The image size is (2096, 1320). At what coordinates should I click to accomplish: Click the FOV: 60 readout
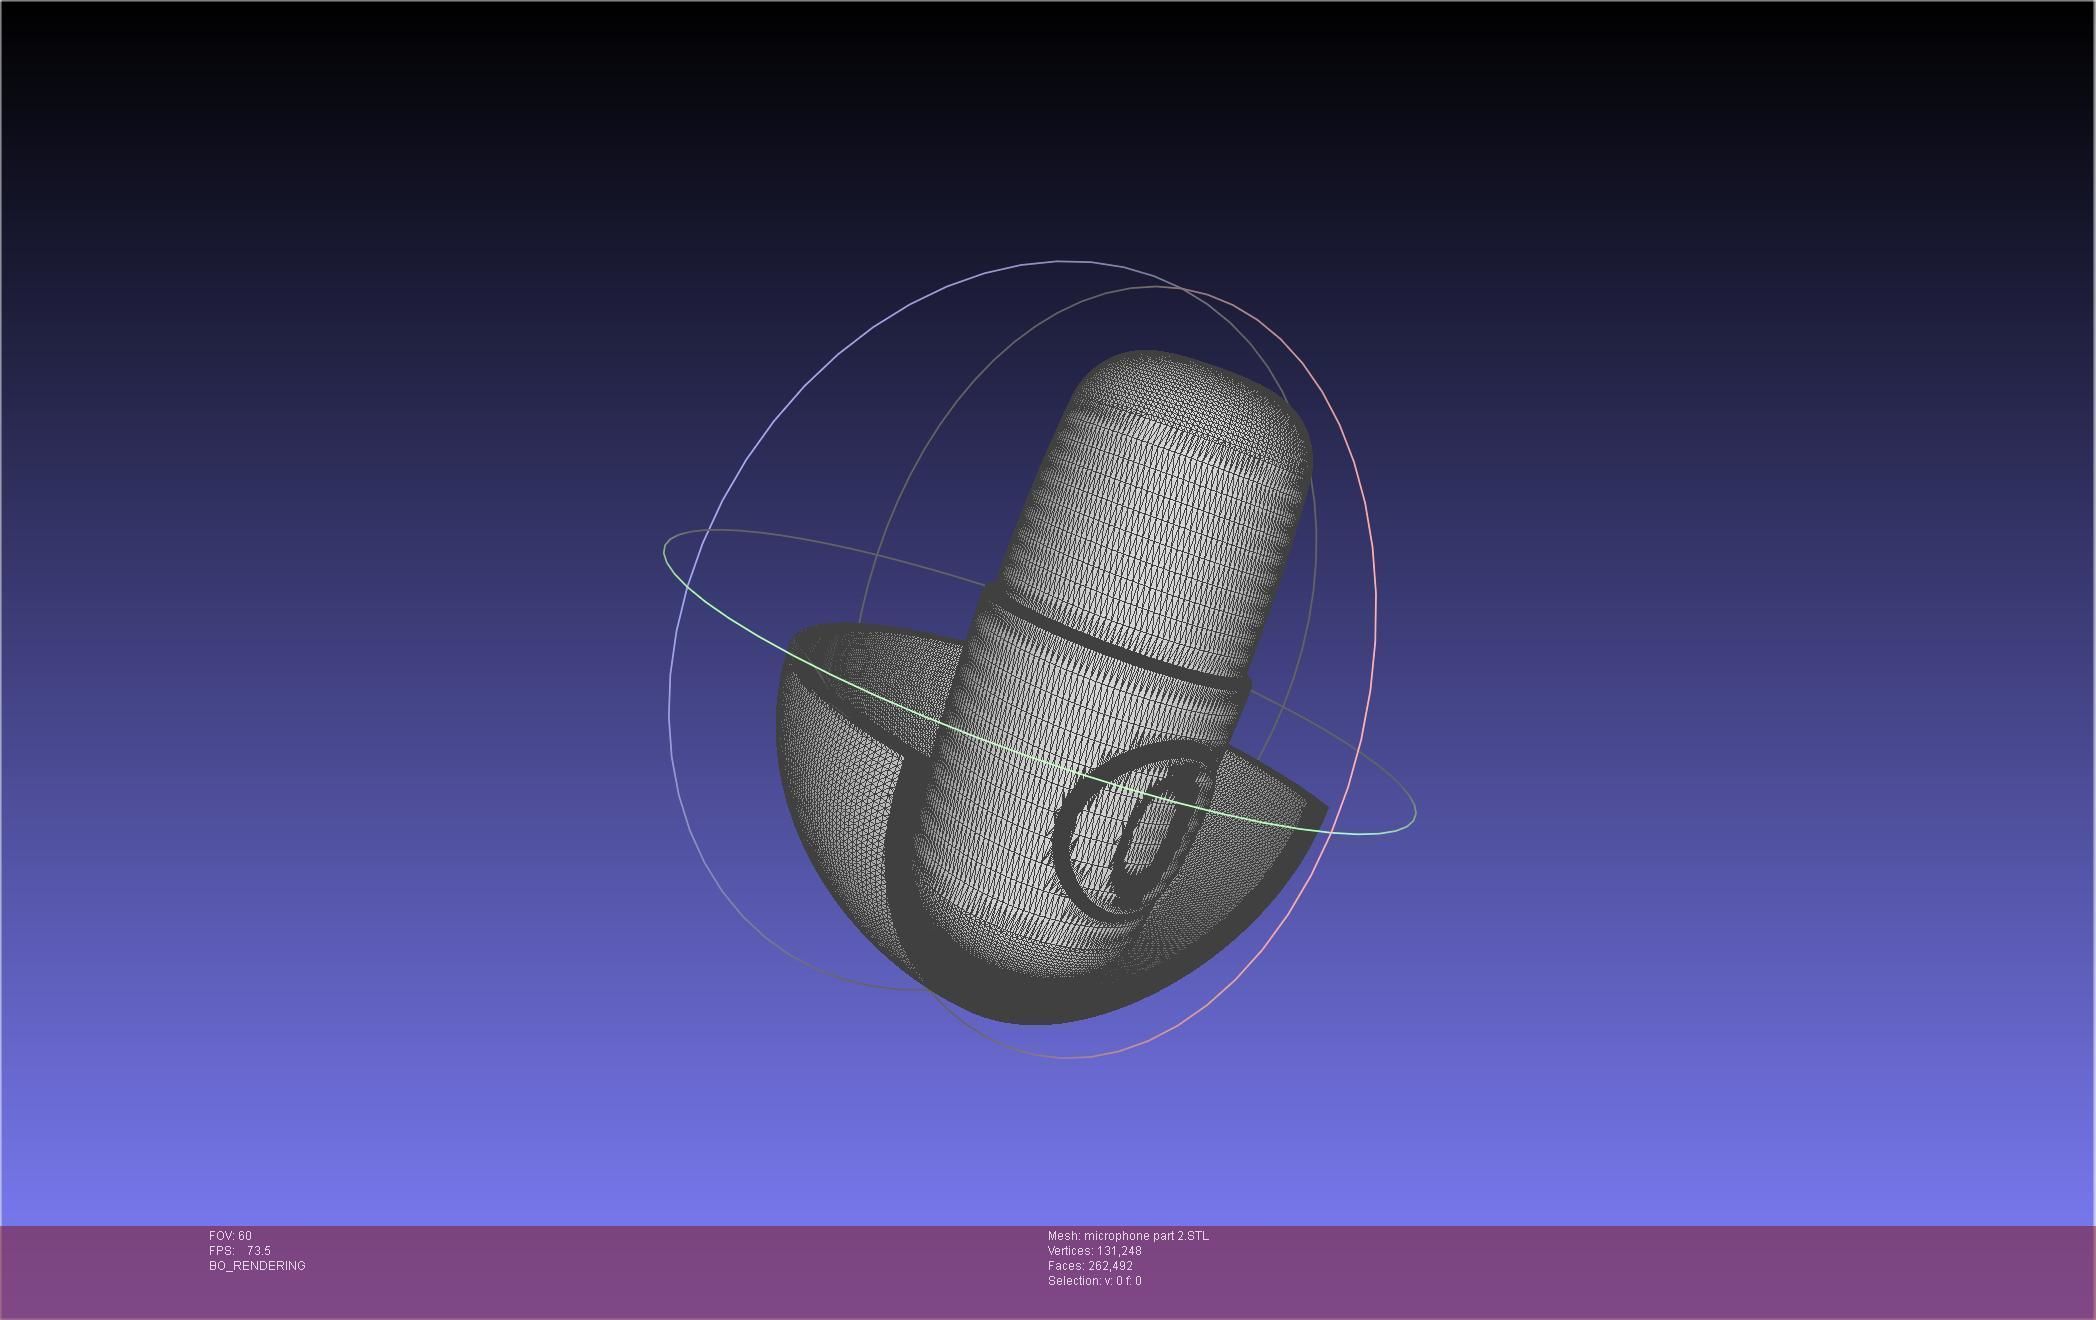coord(230,1236)
